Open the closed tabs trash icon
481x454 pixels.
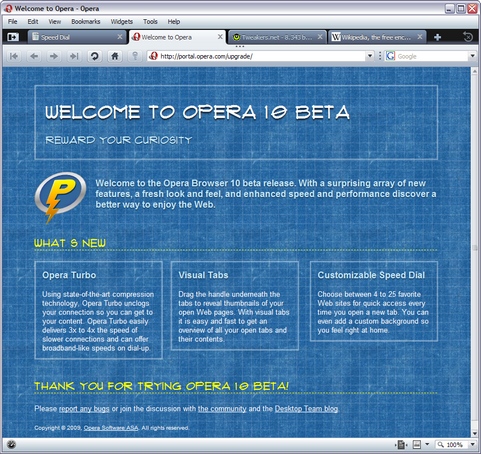point(468,37)
